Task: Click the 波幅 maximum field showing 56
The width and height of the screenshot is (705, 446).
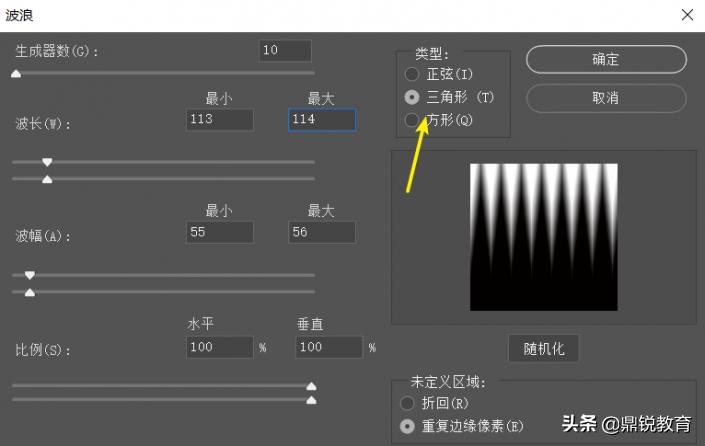Action: (x=322, y=232)
